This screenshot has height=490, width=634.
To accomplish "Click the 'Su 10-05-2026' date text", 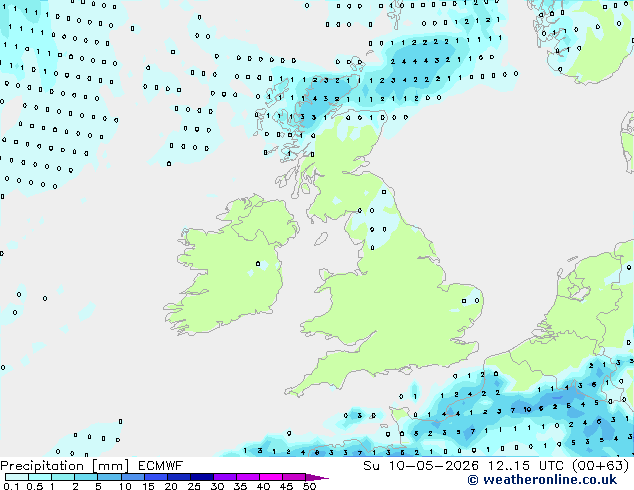I will [421, 466].
